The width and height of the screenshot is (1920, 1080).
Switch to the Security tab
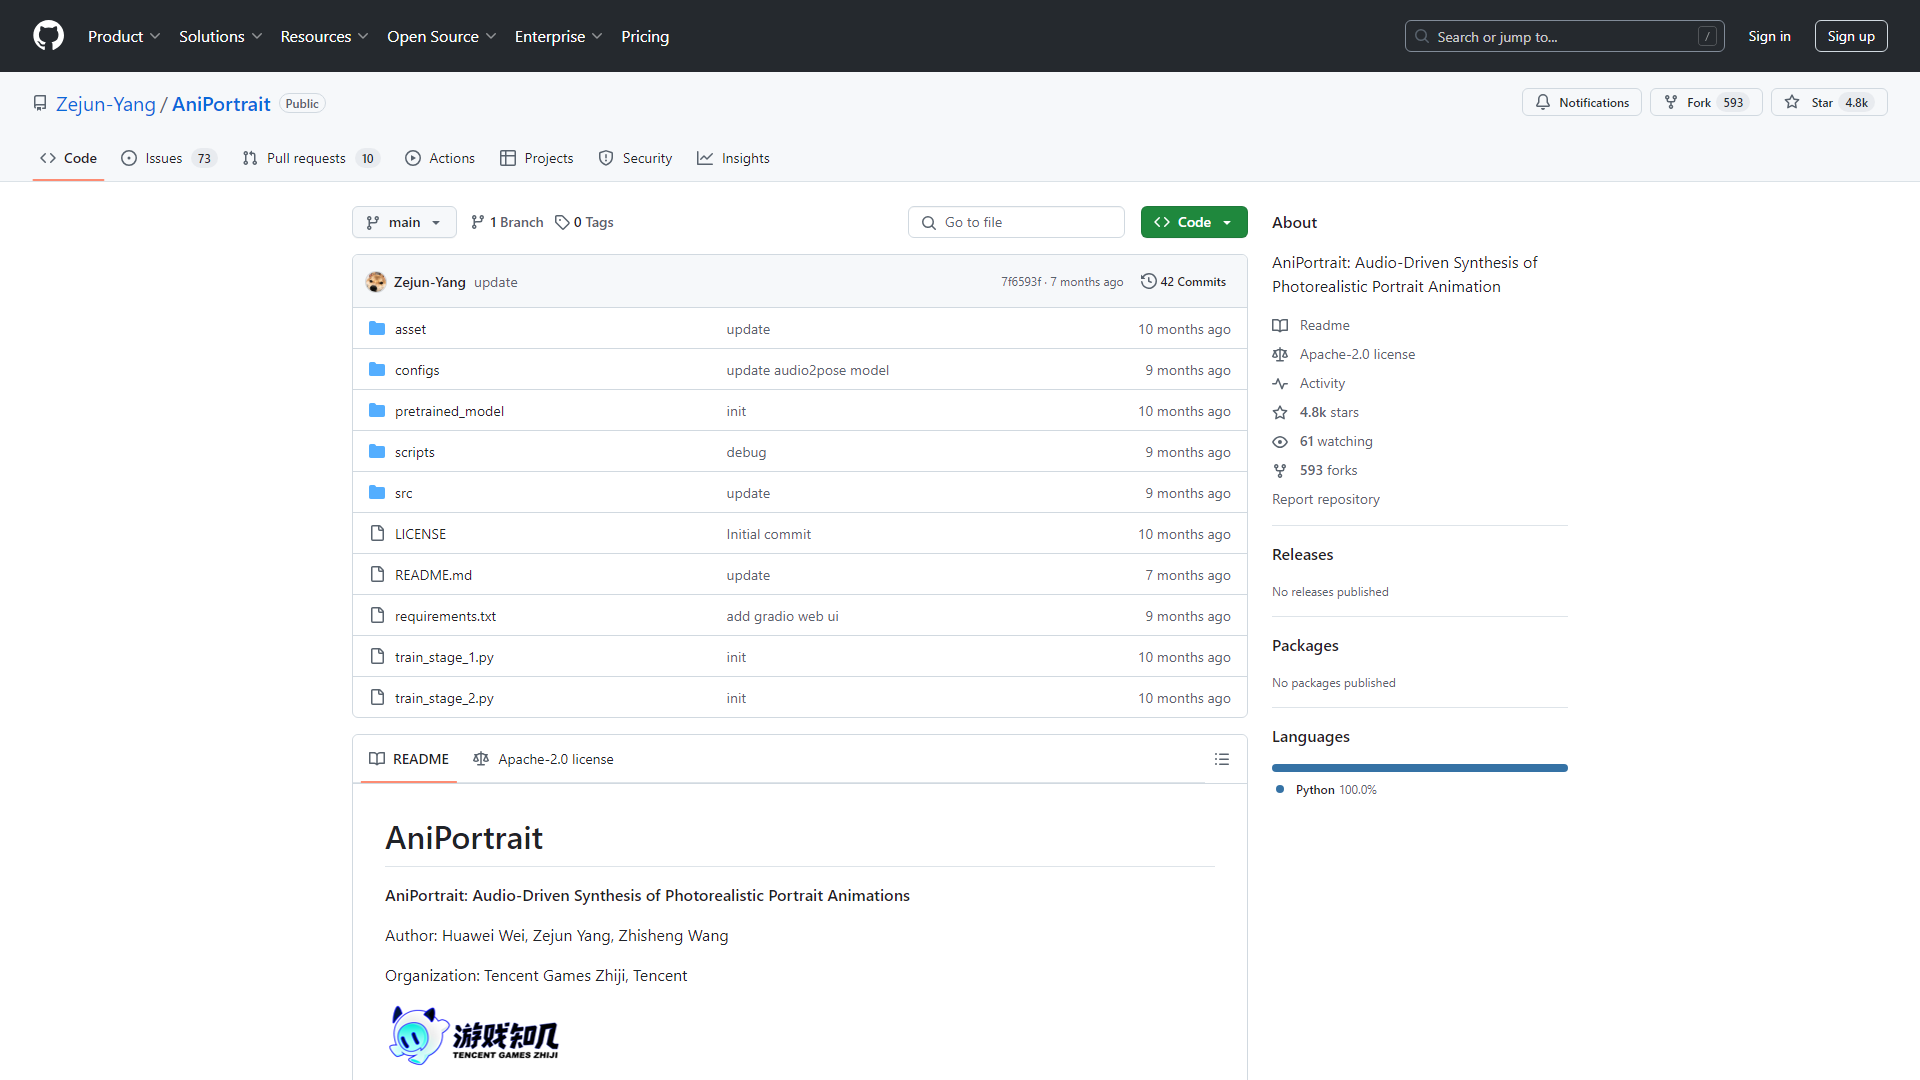tap(635, 158)
